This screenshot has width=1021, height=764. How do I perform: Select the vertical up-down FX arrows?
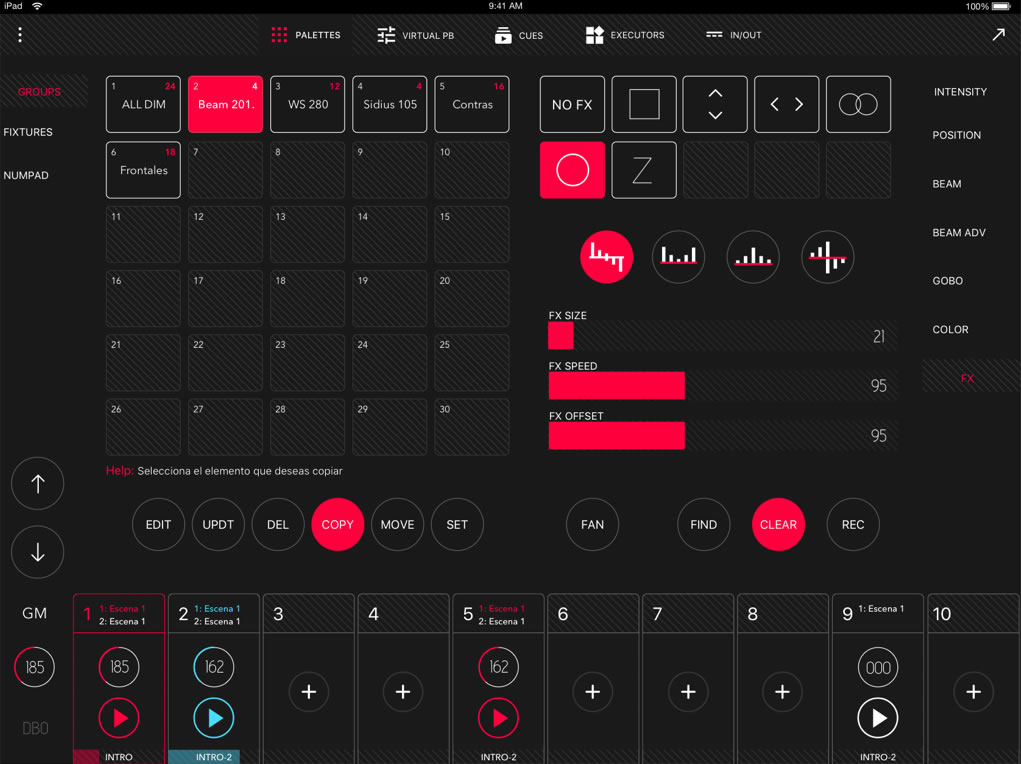click(x=715, y=105)
